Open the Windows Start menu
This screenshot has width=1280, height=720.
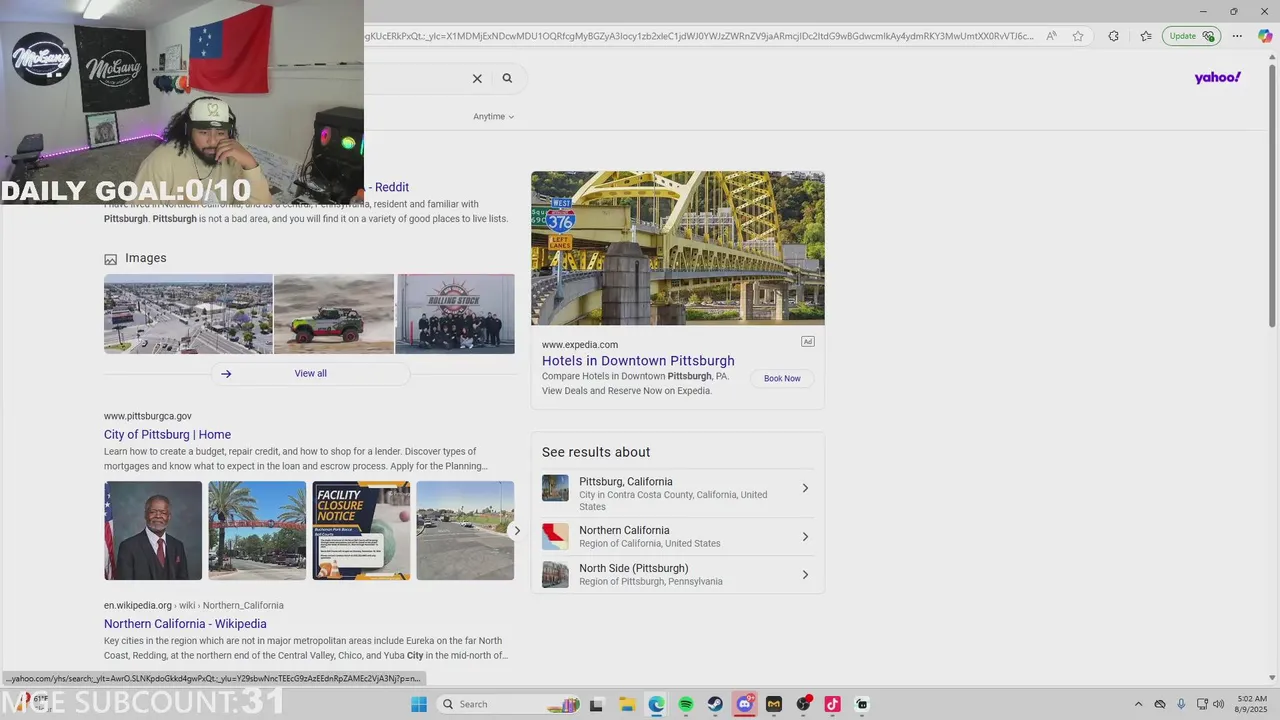click(x=419, y=704)
